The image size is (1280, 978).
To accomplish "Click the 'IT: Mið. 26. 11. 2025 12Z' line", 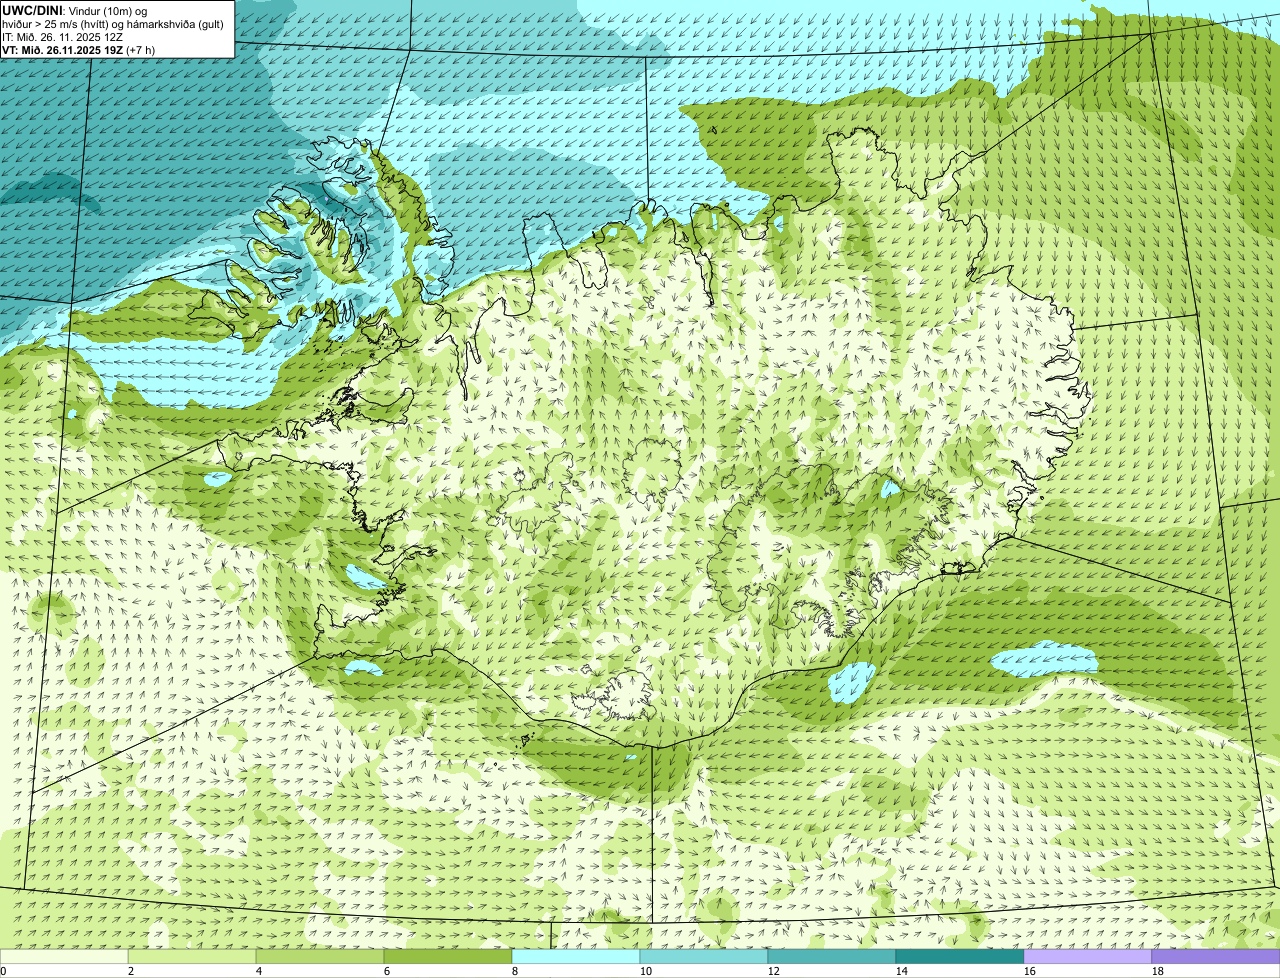I will [63, 36].
